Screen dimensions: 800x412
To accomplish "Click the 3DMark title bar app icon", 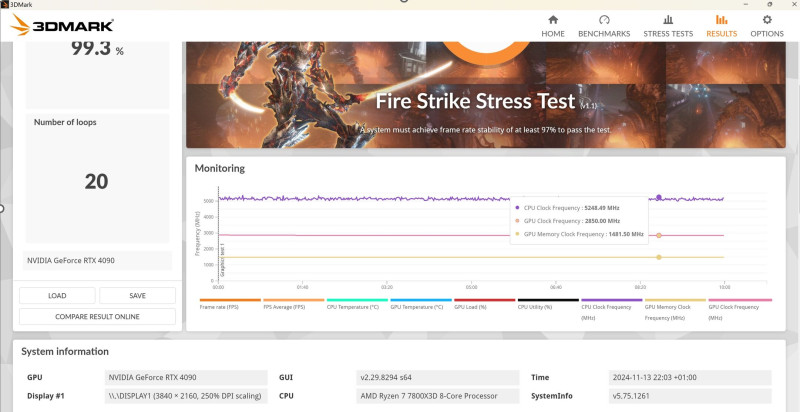I will tap(5, 4).
